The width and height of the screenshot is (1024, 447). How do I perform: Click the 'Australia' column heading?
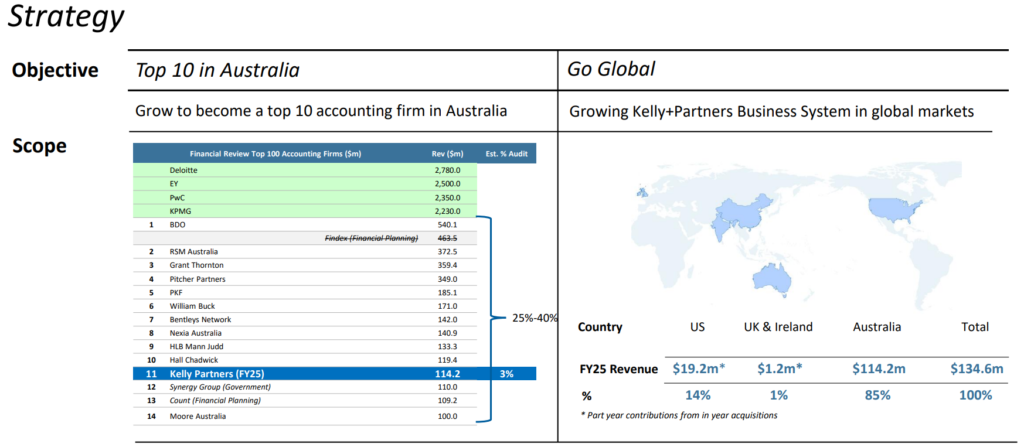[877, 327]
